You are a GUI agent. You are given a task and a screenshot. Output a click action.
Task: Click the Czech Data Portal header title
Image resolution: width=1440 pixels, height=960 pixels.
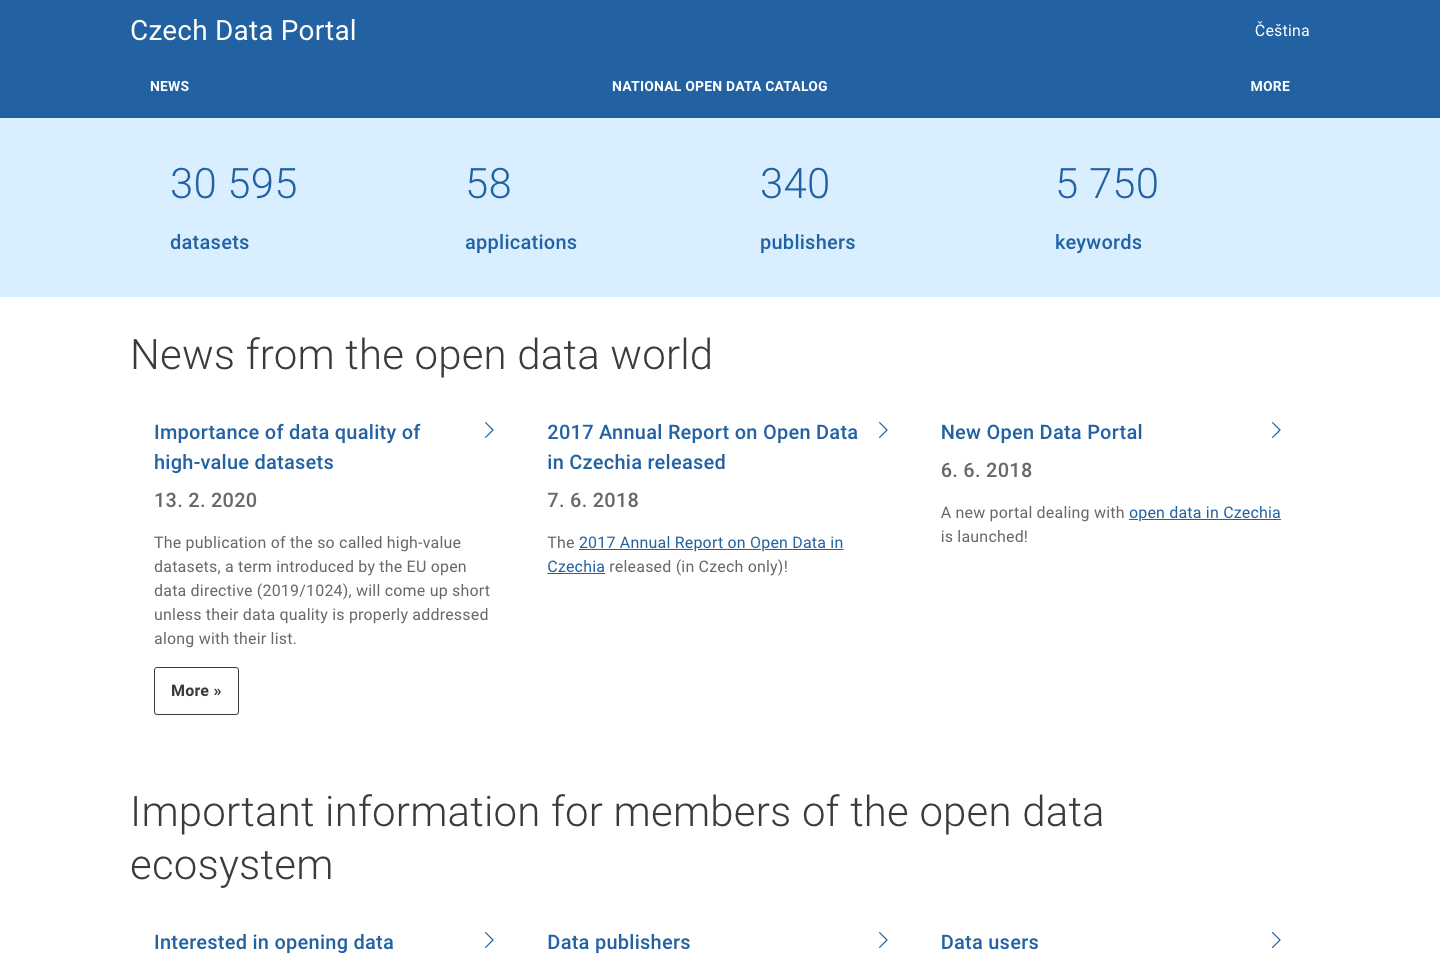(x=243, y=30)
